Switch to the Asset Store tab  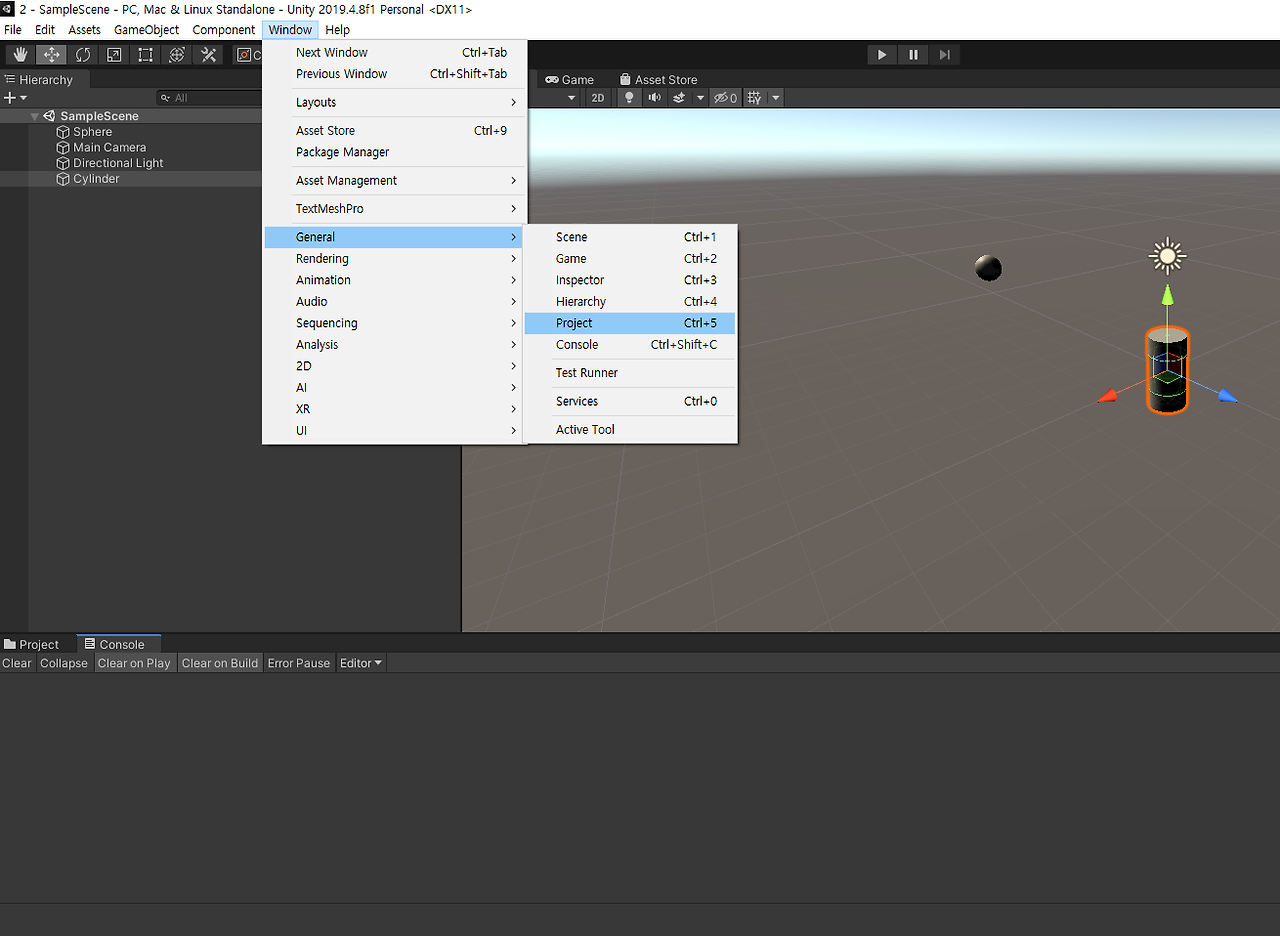coord(658,80)
